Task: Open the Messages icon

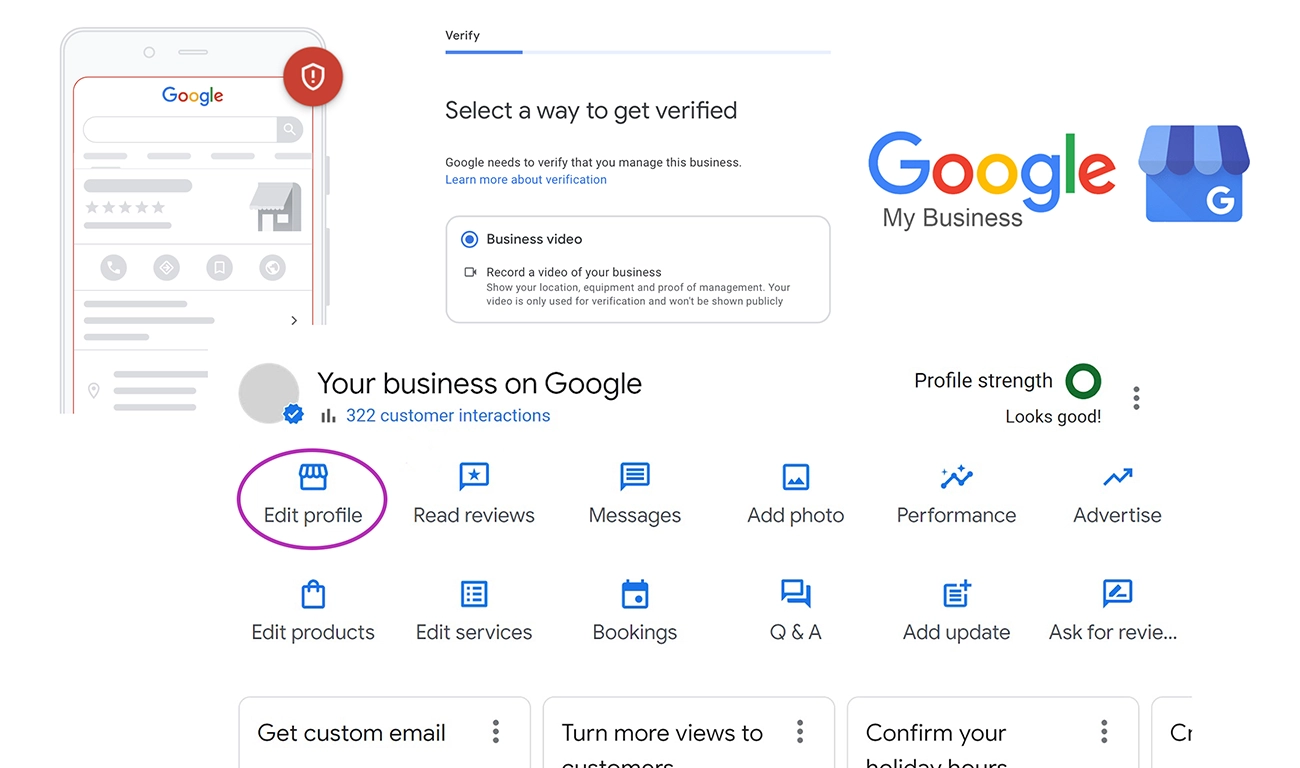Action: [635, 477]
